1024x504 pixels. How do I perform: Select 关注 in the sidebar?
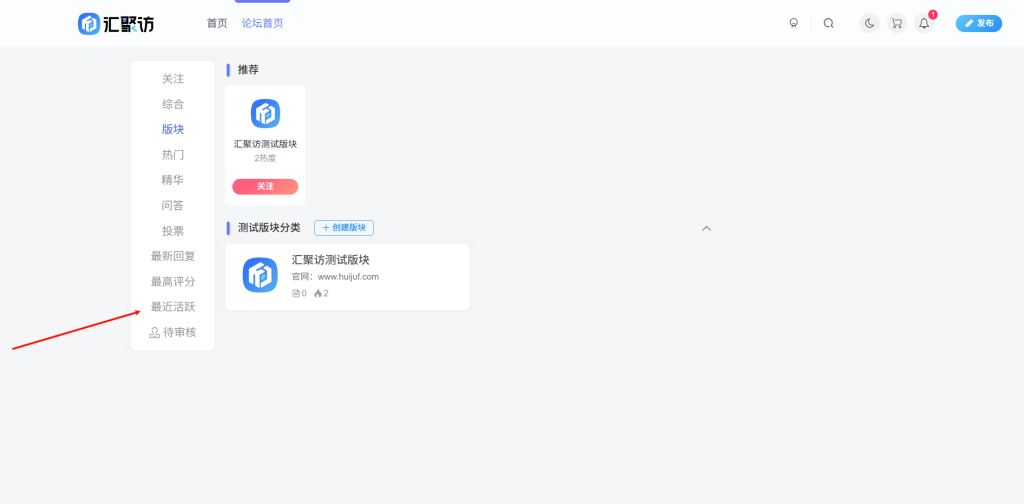[173, 79]
